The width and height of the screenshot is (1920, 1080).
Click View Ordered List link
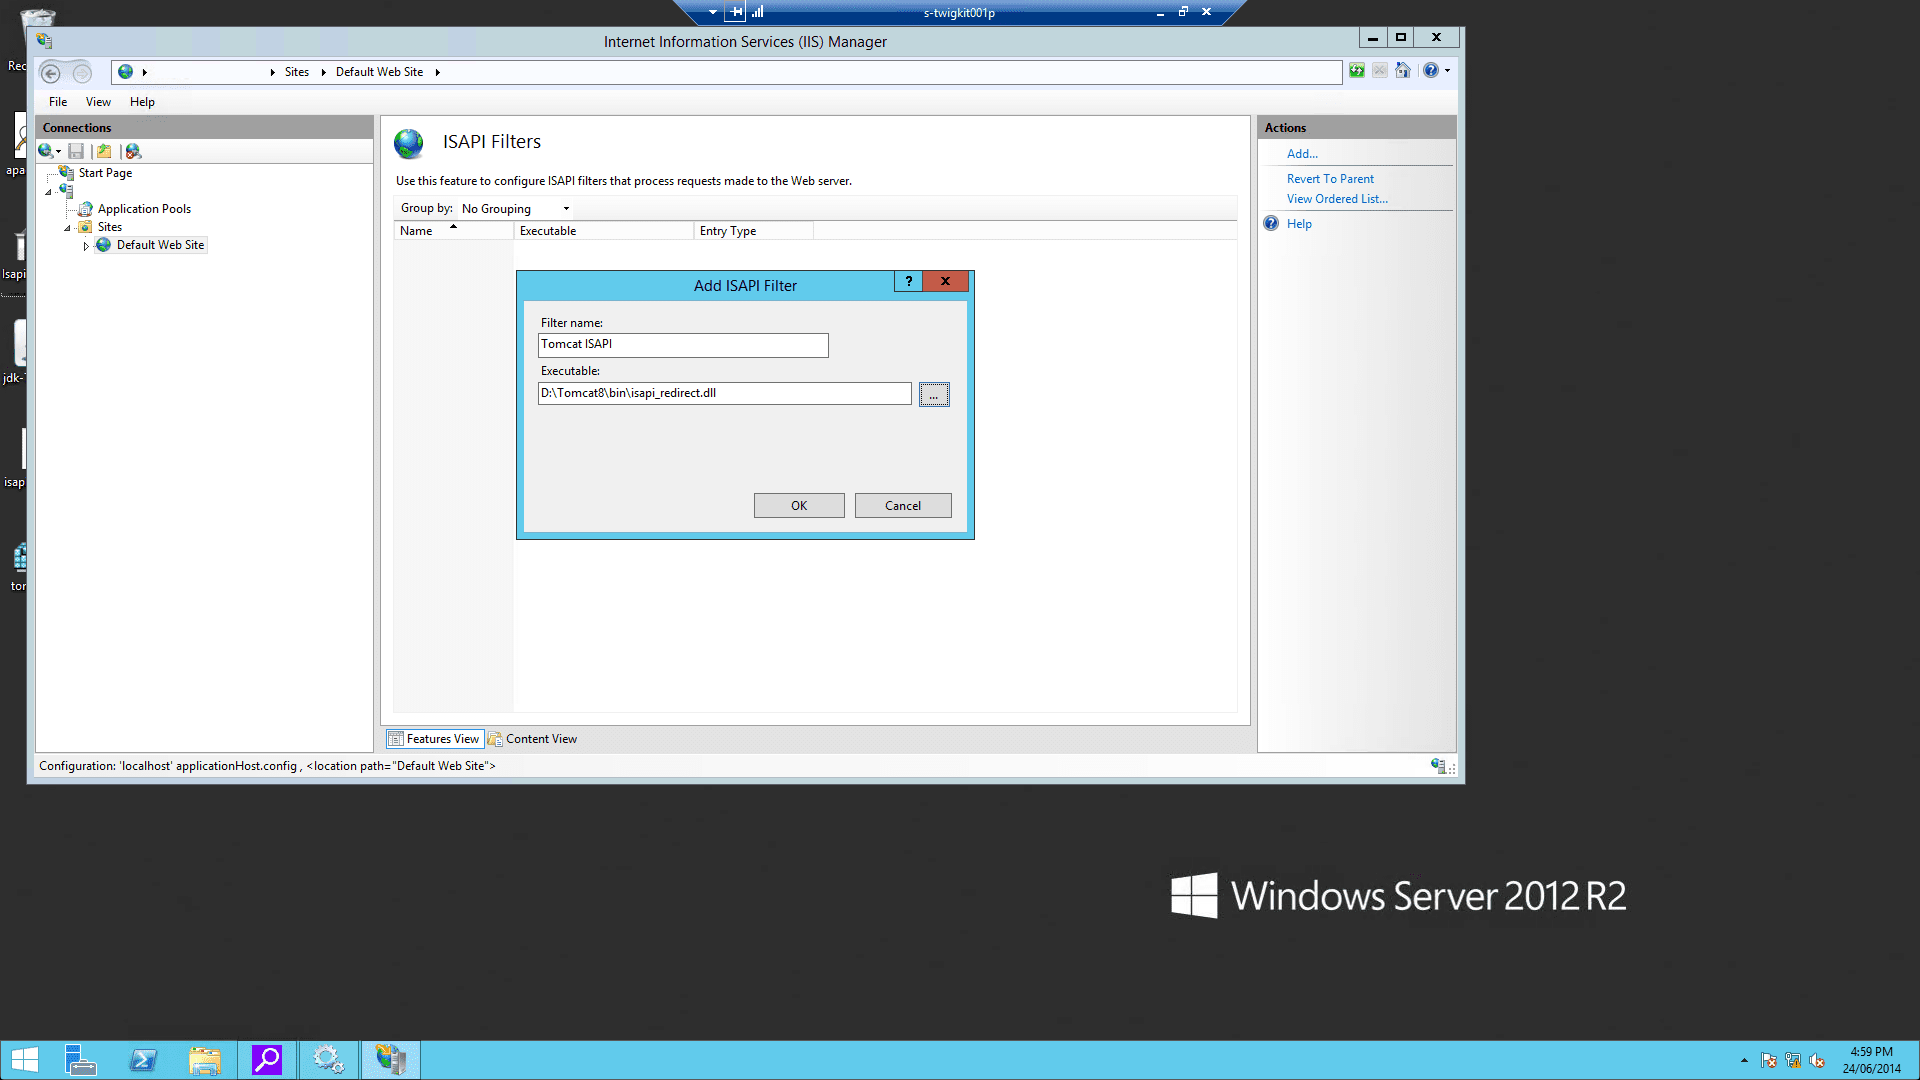click(1337, 199)
